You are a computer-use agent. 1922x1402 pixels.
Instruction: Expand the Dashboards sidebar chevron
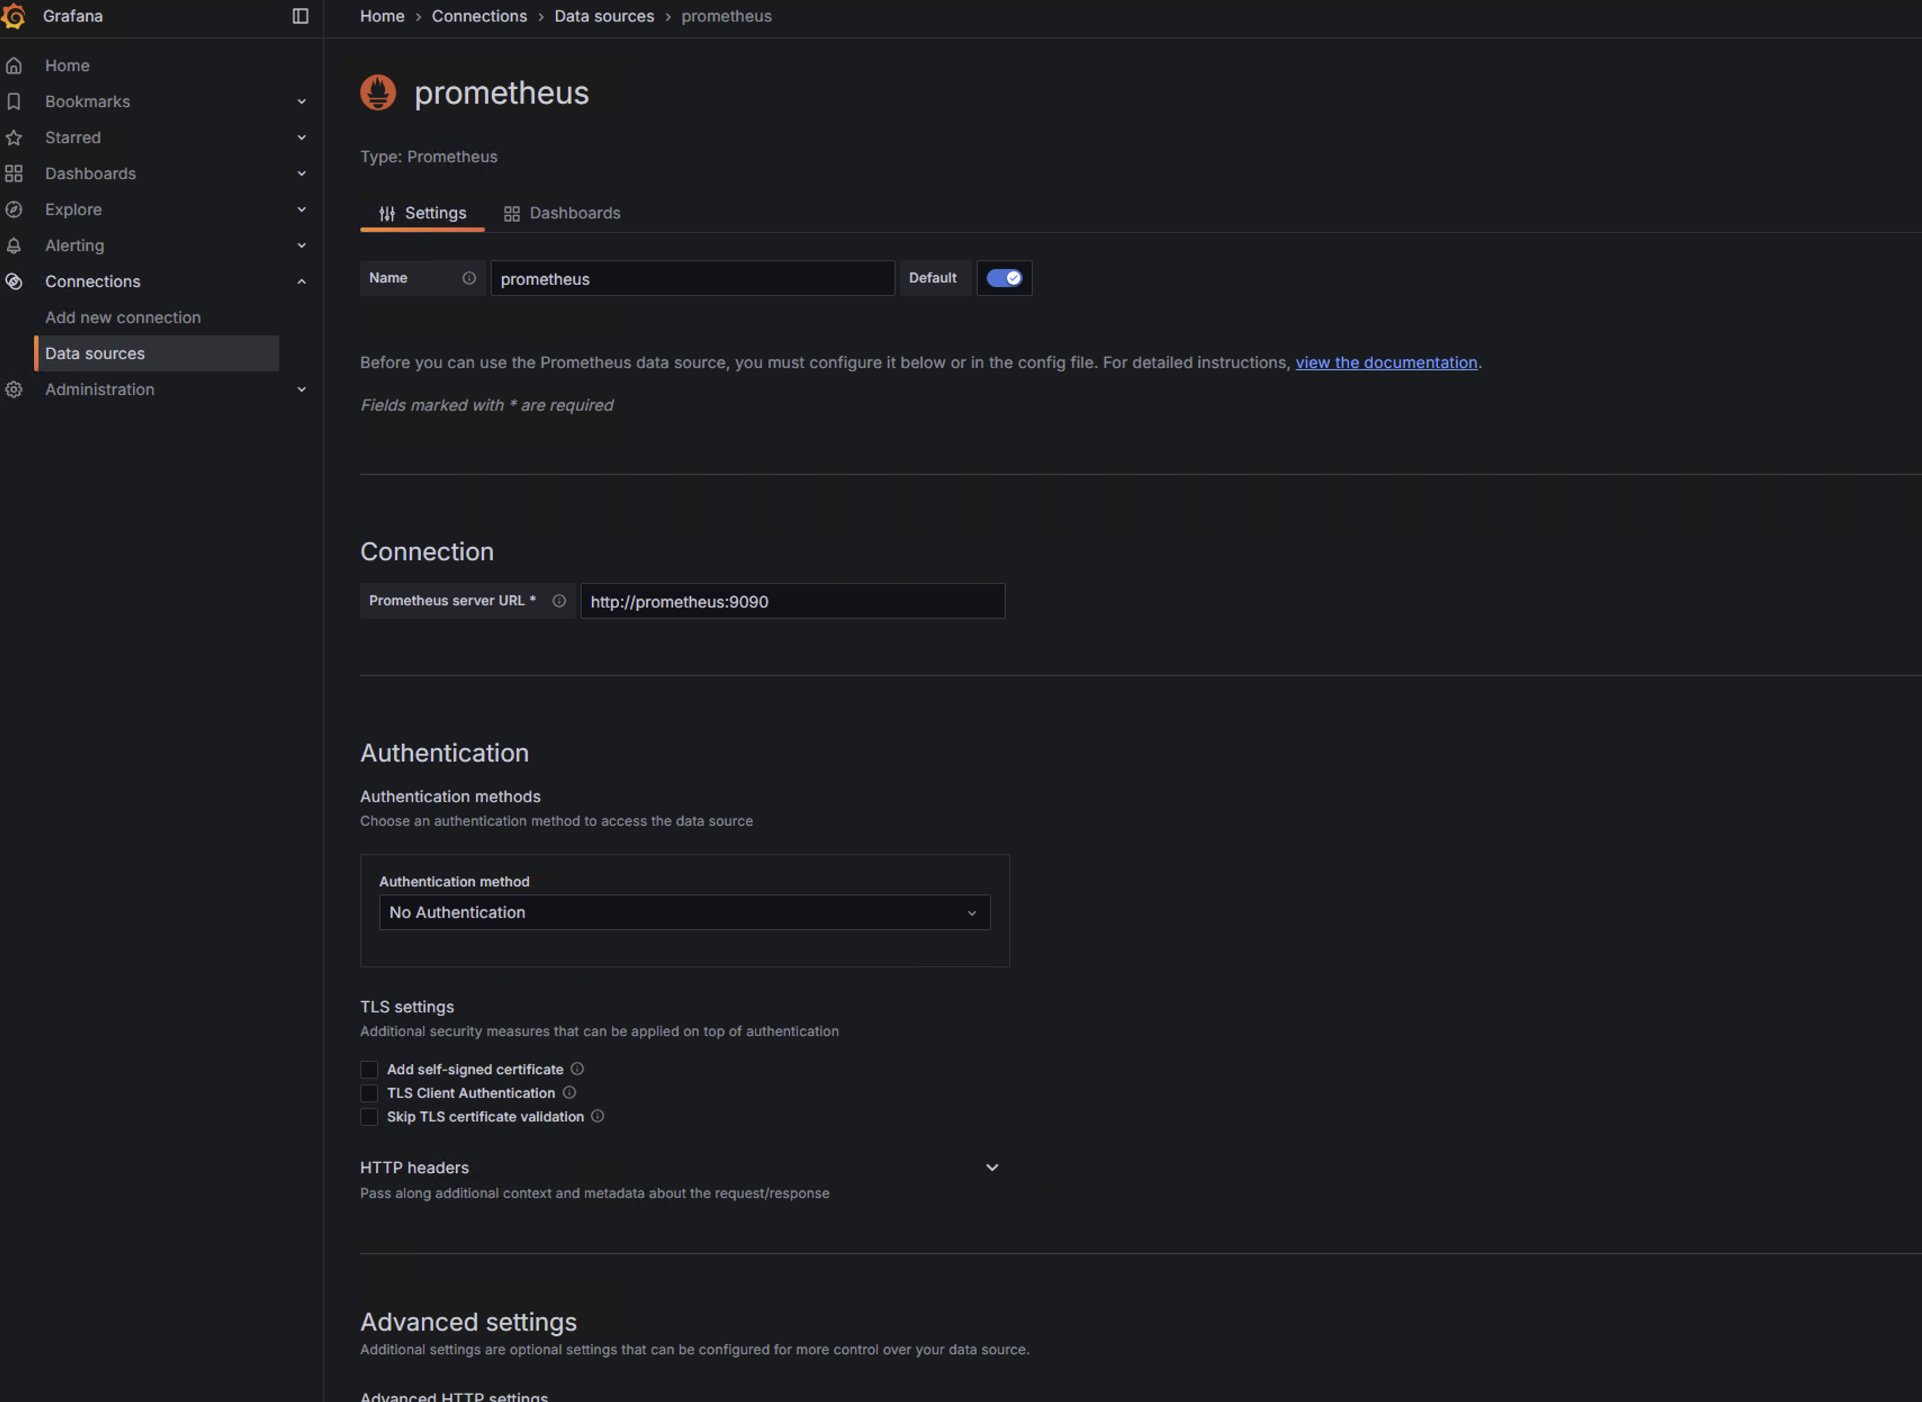[301, 174]
